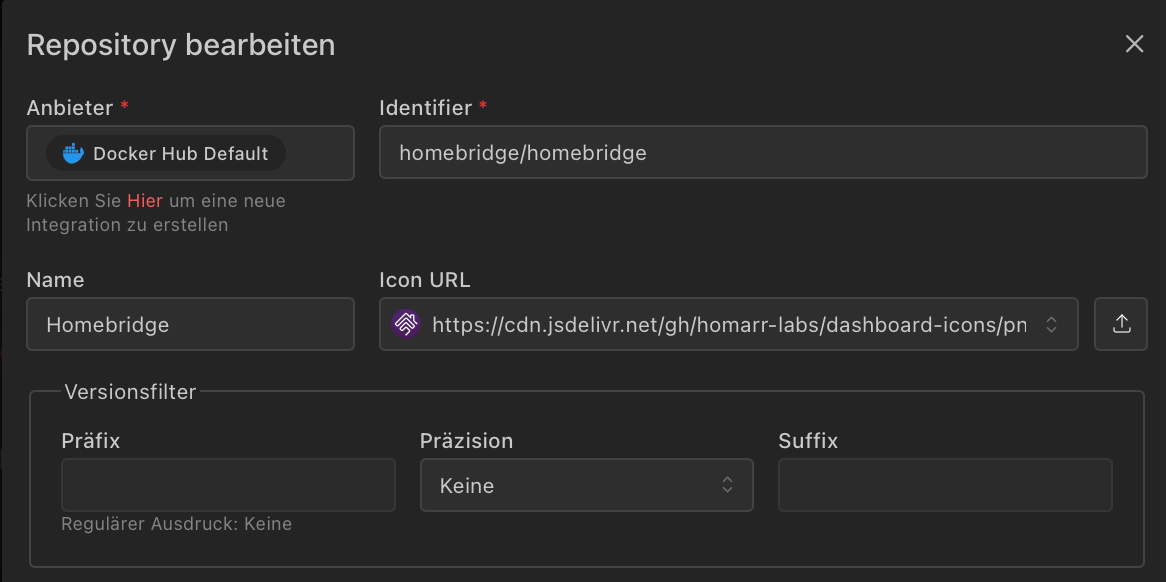Click the purple Homebridge icon preview
This screenshot has height=582, width=1166.
coord(406,324)
